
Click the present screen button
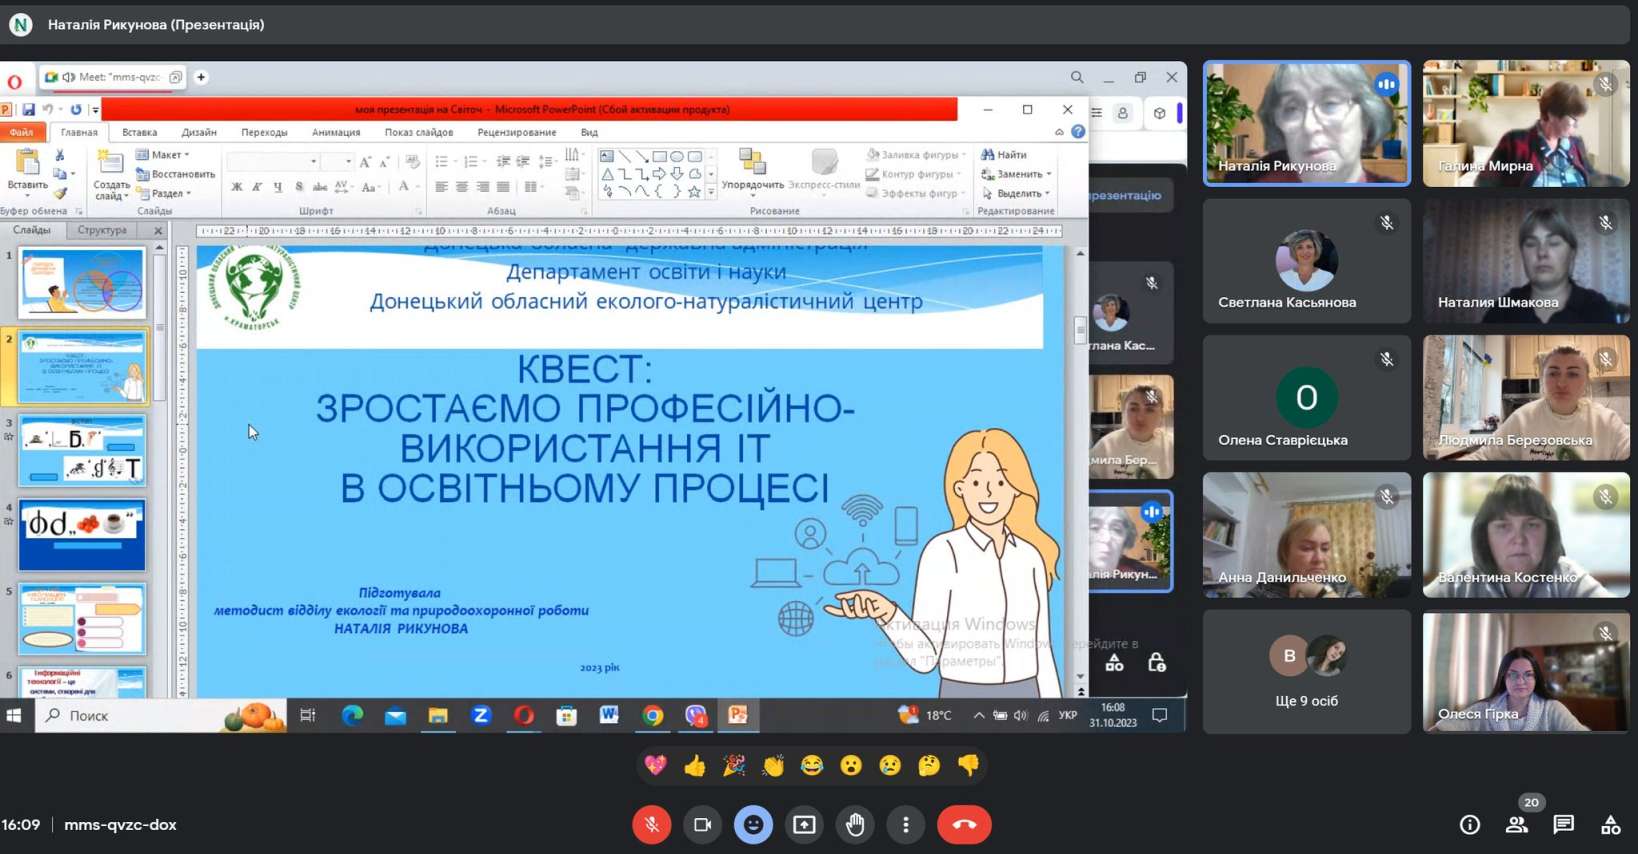804,825
